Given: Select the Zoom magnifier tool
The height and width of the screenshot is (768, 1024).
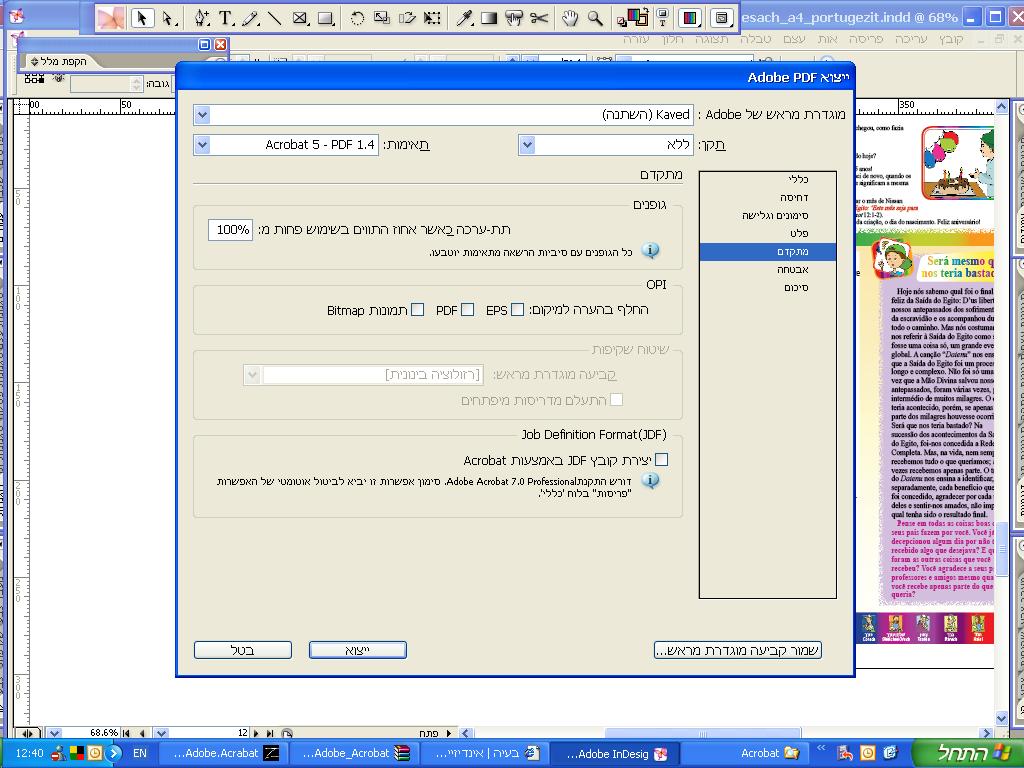Looking at the screenshot, I should point(595,18).
